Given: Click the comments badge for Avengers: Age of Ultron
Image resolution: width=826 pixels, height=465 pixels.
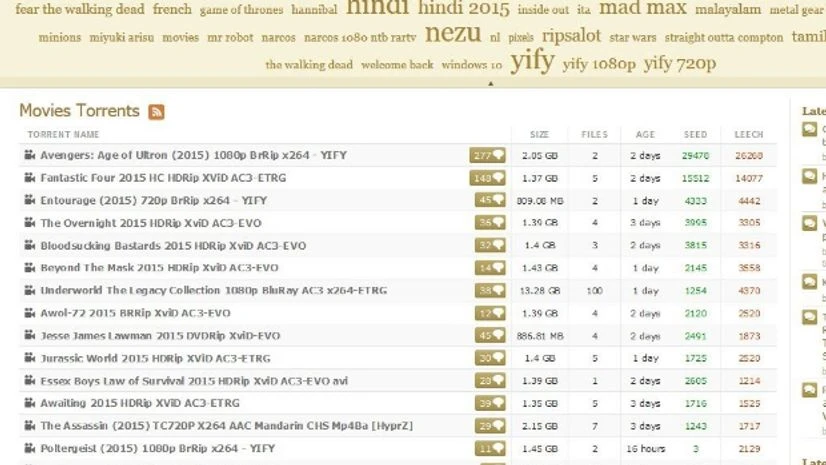Looking at the screenshot, I should (487, 155).
